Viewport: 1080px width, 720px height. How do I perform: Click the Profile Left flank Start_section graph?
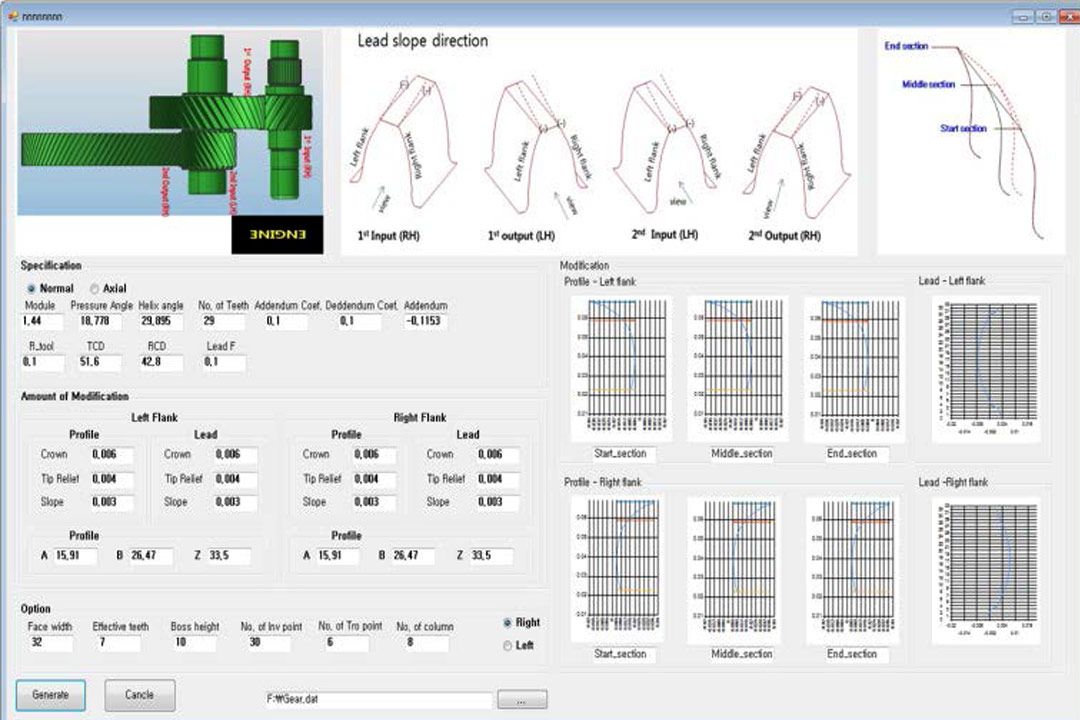click(620, 368)
